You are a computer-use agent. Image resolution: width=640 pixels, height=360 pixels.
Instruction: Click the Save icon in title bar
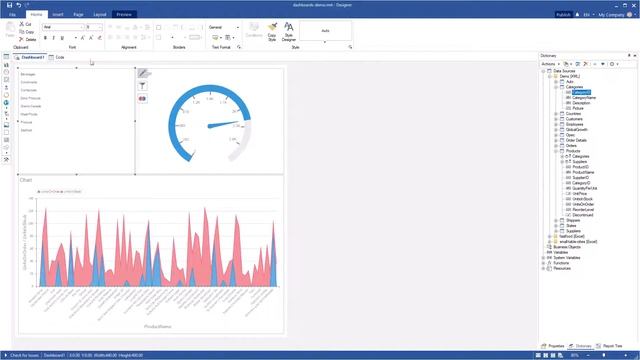tap(9, 5)
